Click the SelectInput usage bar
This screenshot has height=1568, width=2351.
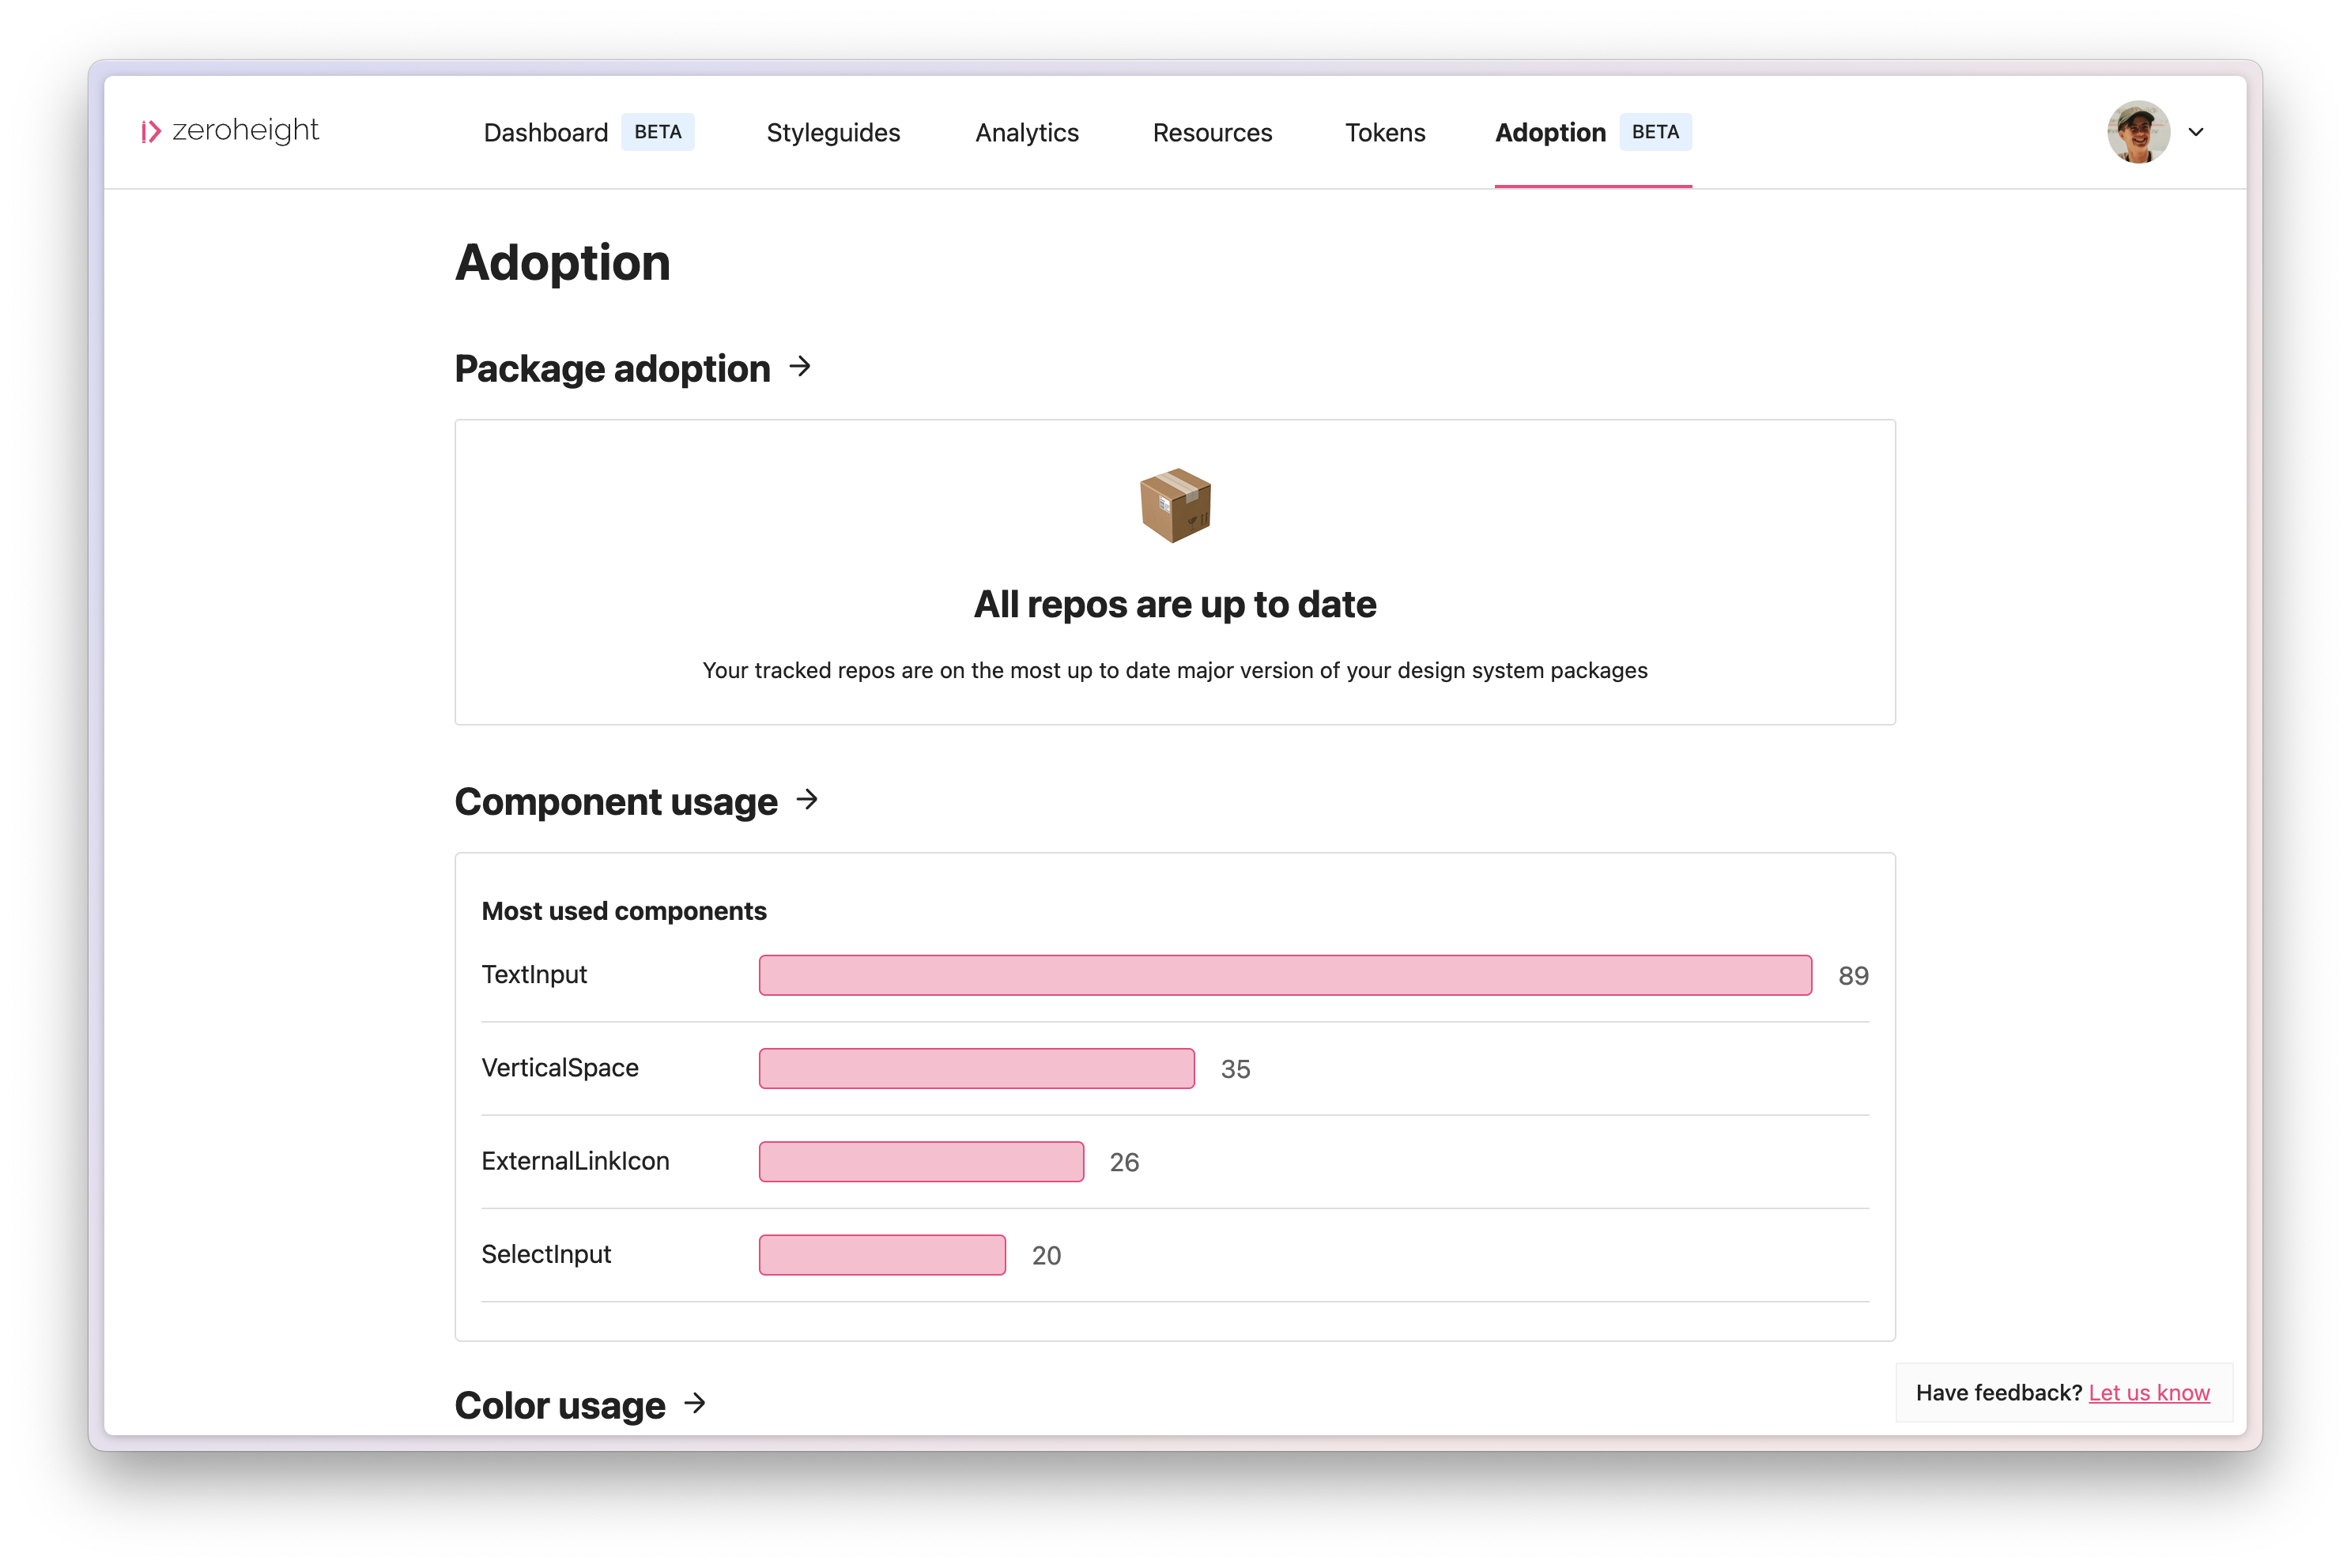click(882, 1255)
